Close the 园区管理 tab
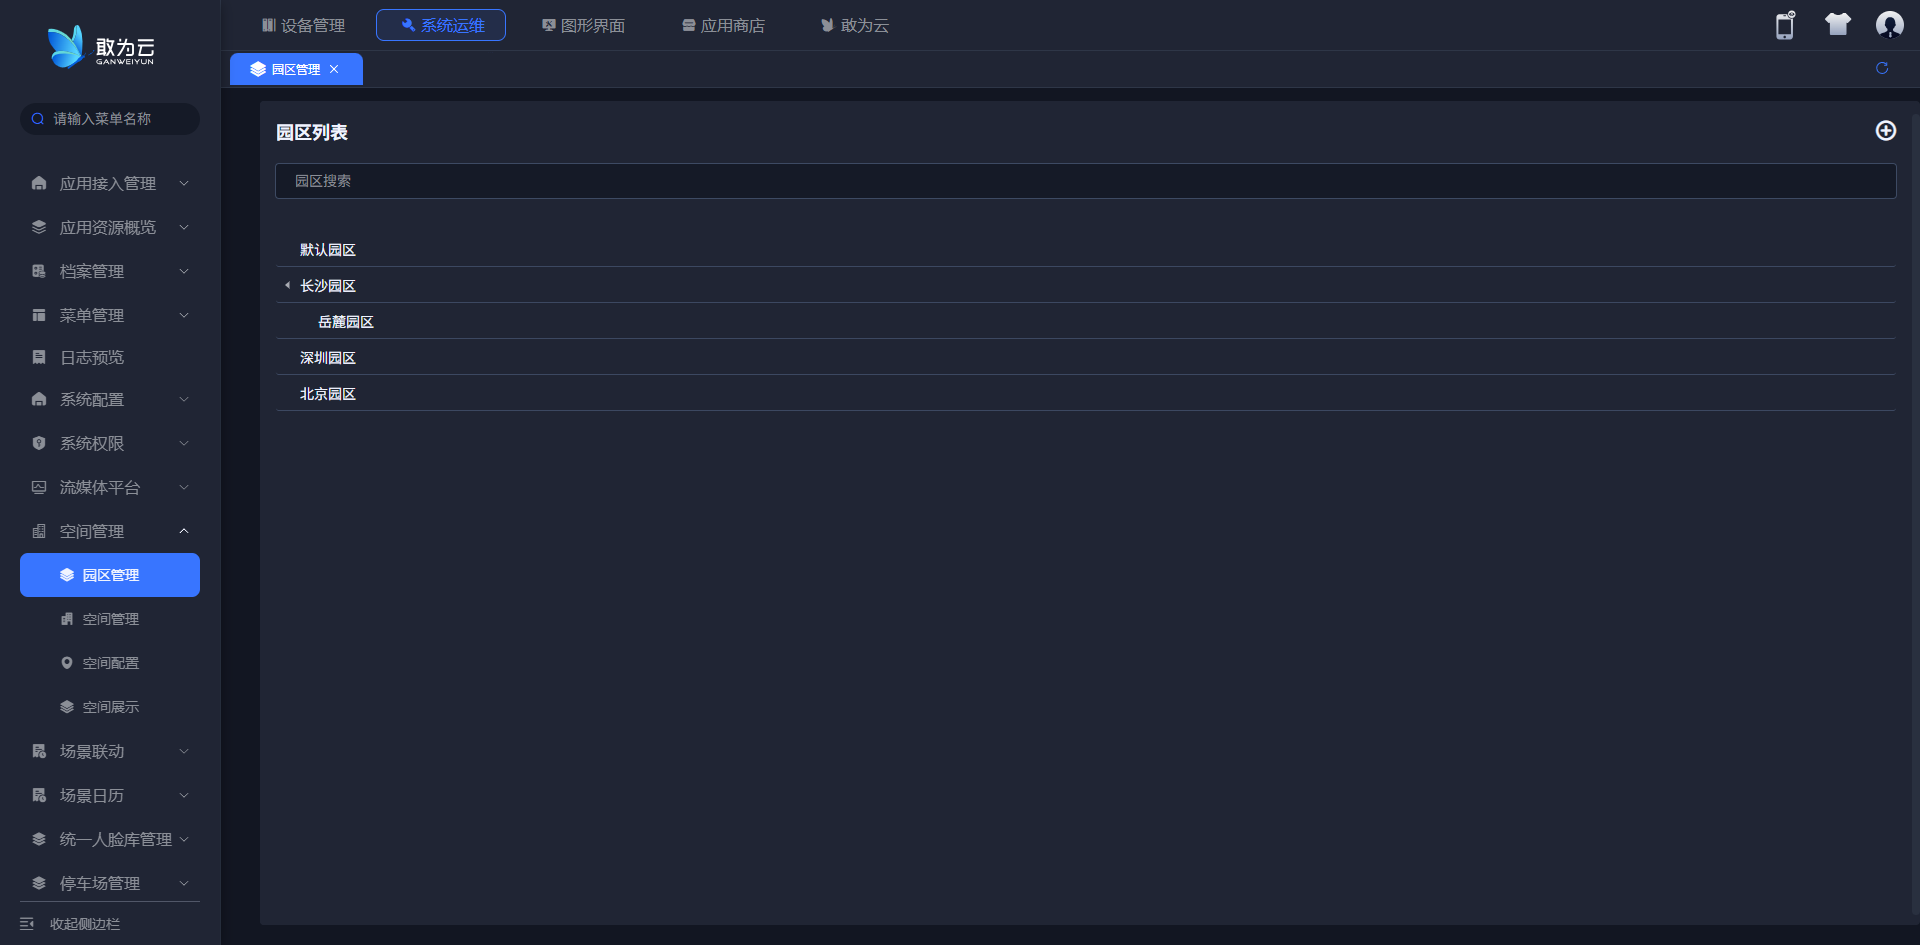 click(334, 69)
